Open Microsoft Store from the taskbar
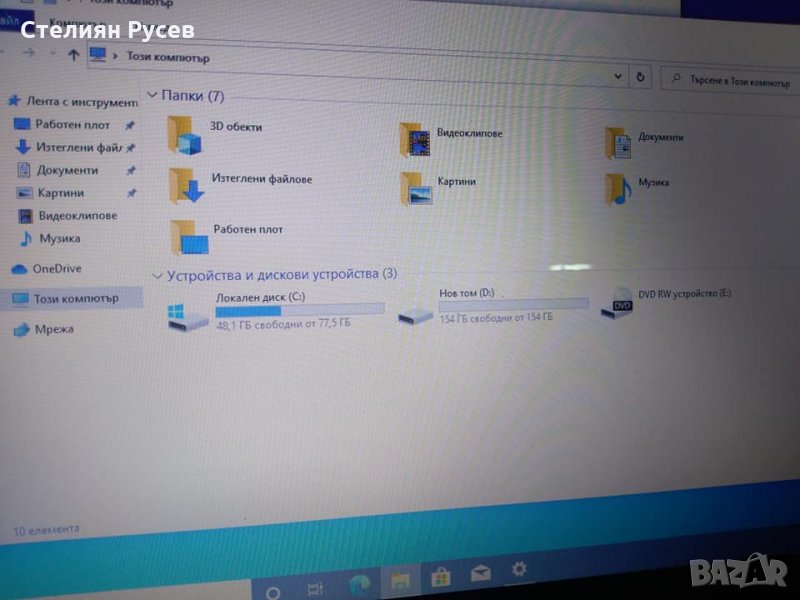This screenshot has width=800, height=600. (440, 577)
